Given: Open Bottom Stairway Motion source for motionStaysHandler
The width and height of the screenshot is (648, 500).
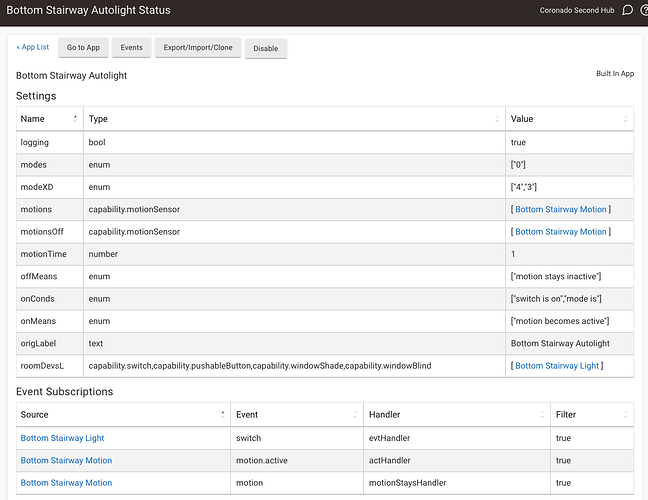Looking at the screenshot, I should click(x=66, y=483).
